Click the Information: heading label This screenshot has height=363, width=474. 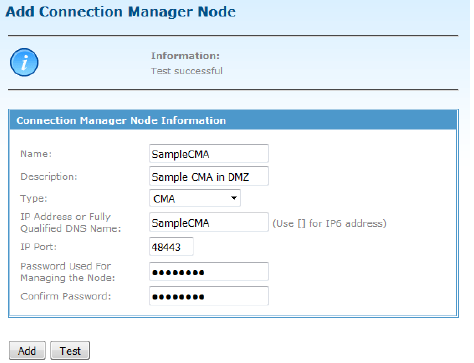185,56
